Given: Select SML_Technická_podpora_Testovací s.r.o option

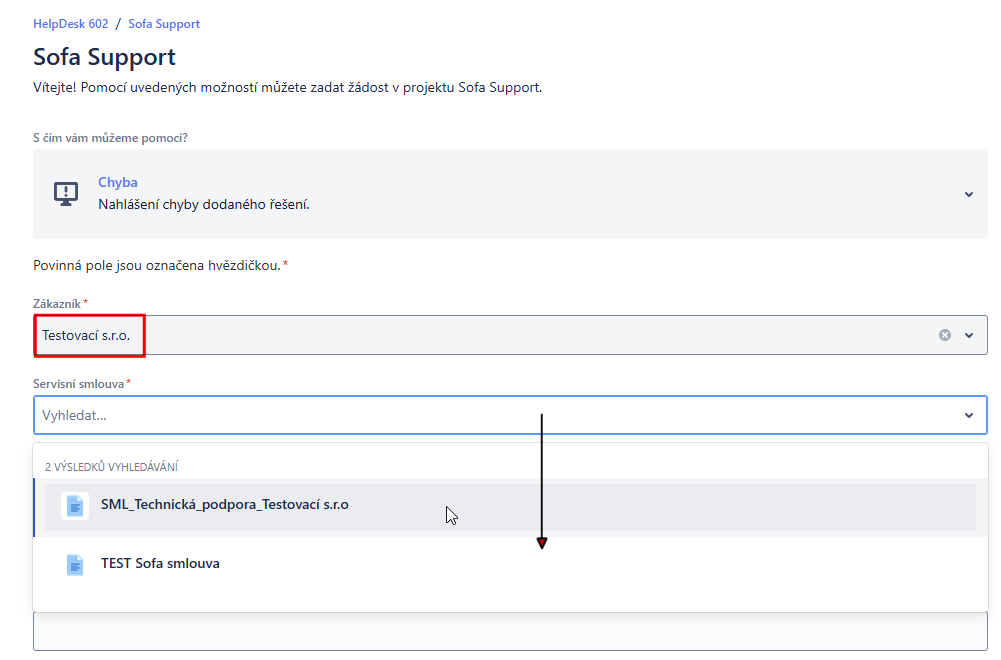Looking at the screenshot, I should 225,505.
